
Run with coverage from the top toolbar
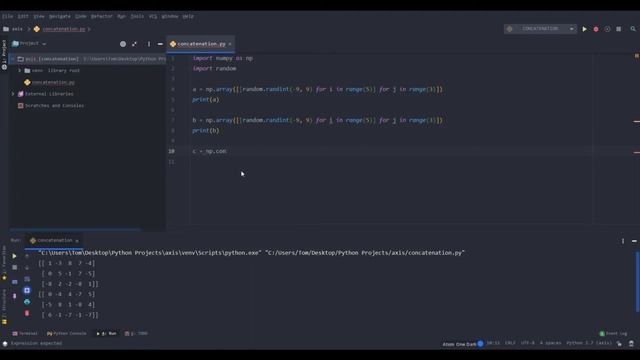(607, 29)
